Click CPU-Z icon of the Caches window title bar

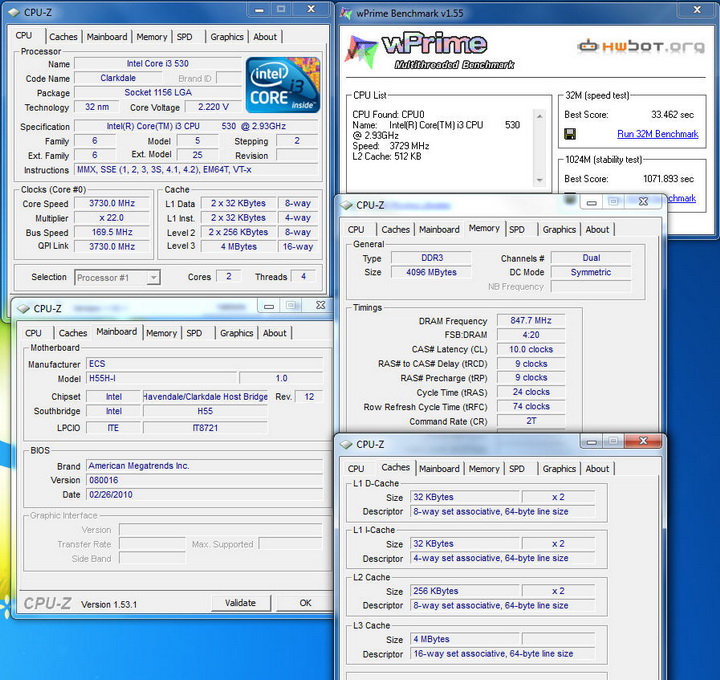point(346,444)
